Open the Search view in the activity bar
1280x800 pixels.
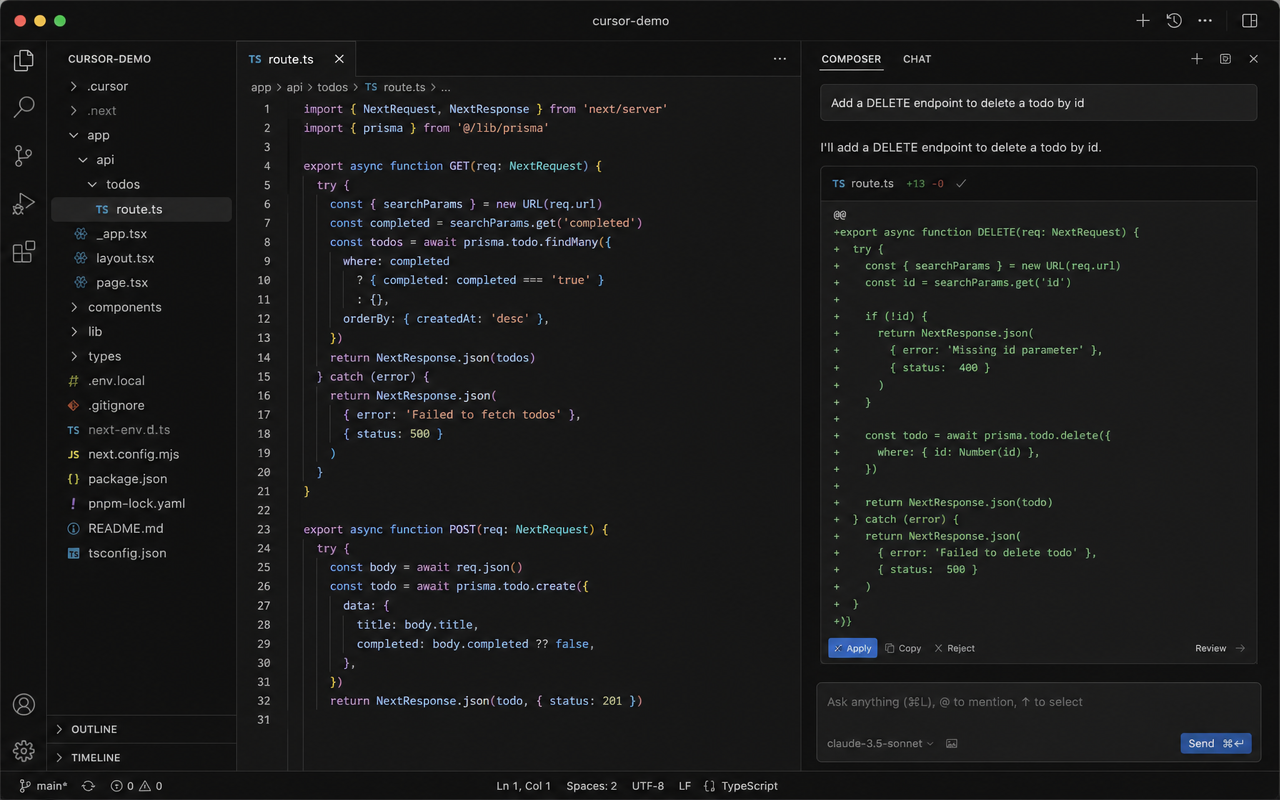tap(24, 108)
